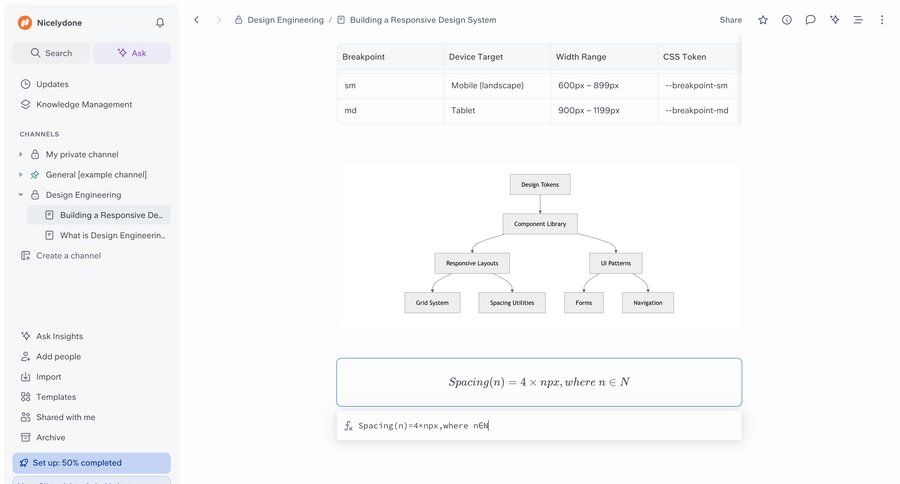The image size is (900, 484).
Task: Click the AI sparkle icon in header
Action: [x=834, y=20]
